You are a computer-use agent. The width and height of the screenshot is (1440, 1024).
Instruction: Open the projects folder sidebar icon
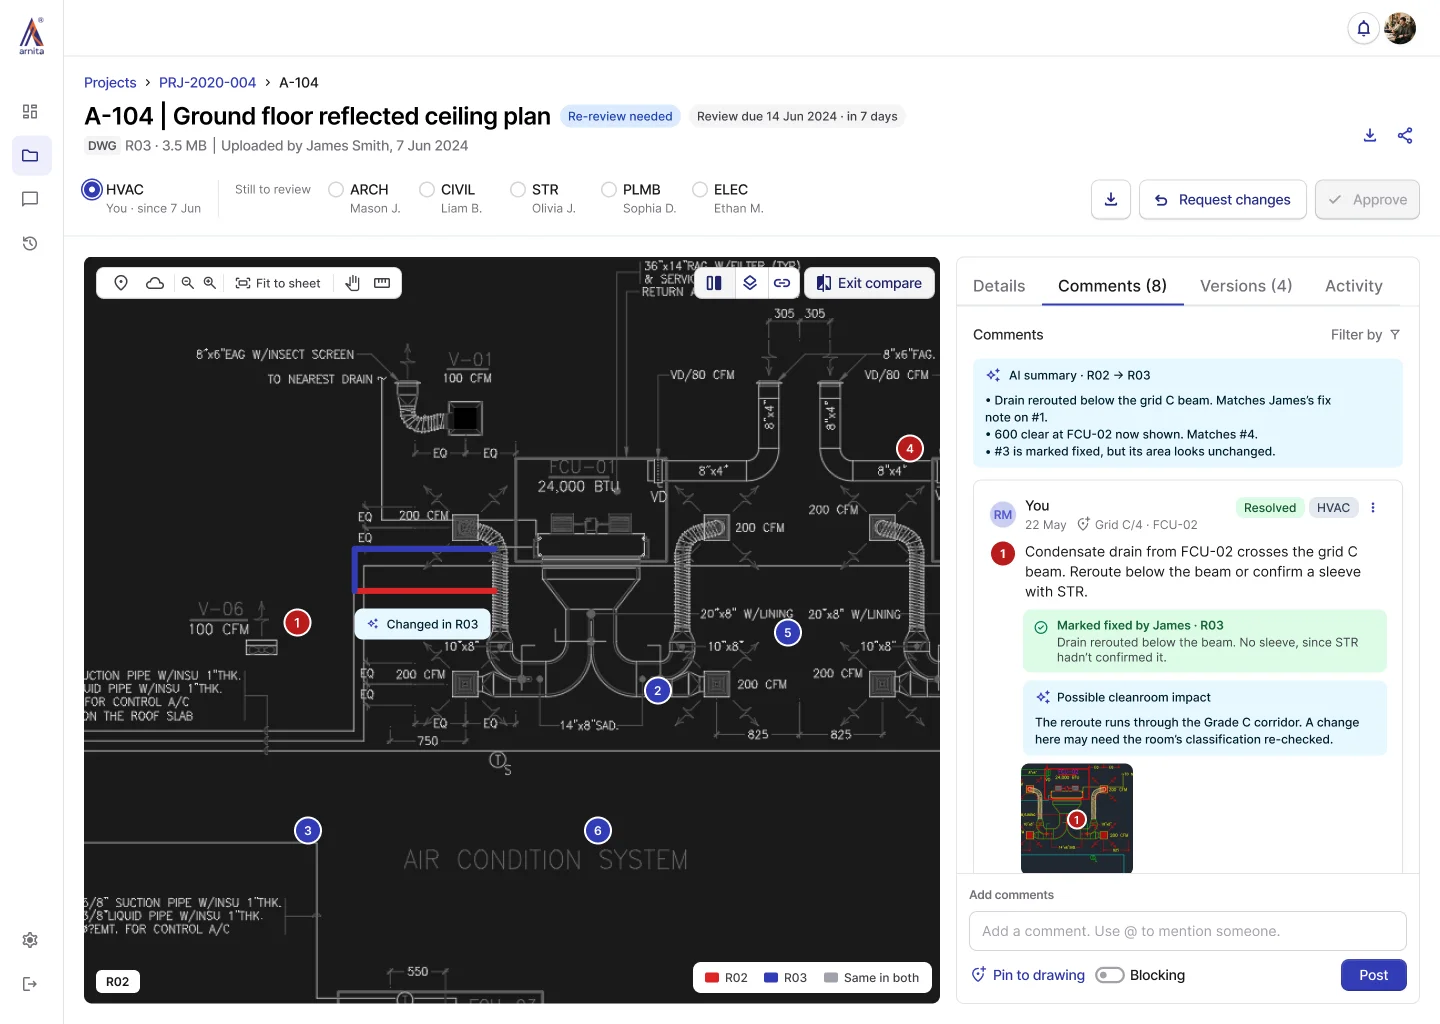tap(31, 155)
